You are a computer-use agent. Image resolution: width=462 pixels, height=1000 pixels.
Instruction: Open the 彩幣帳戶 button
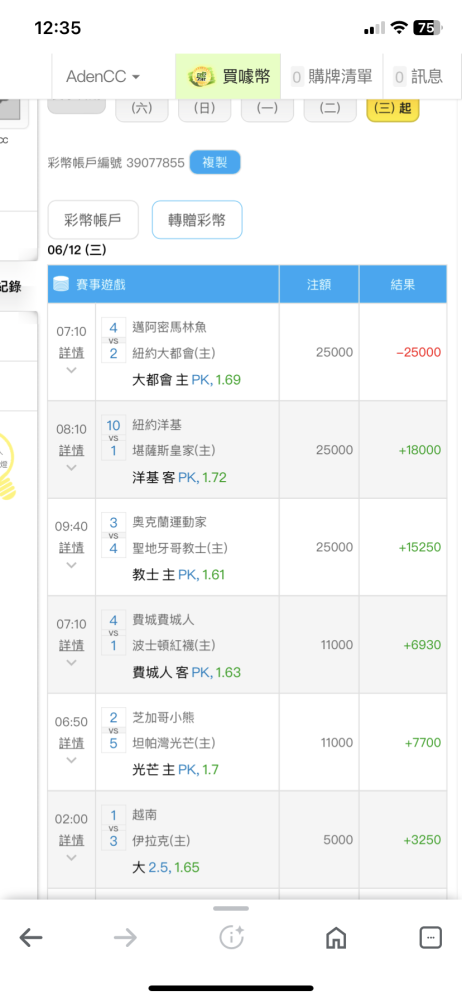coord(93,220)
